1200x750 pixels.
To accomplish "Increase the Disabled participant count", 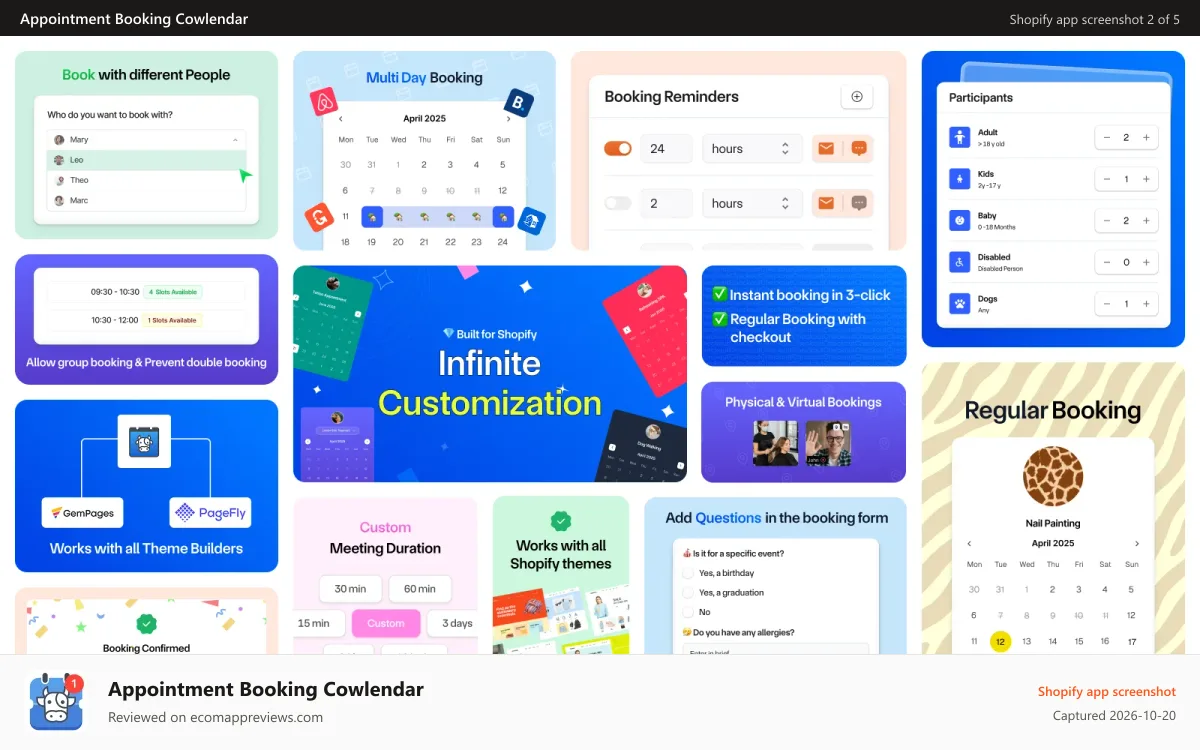I will click(1146, 262).
